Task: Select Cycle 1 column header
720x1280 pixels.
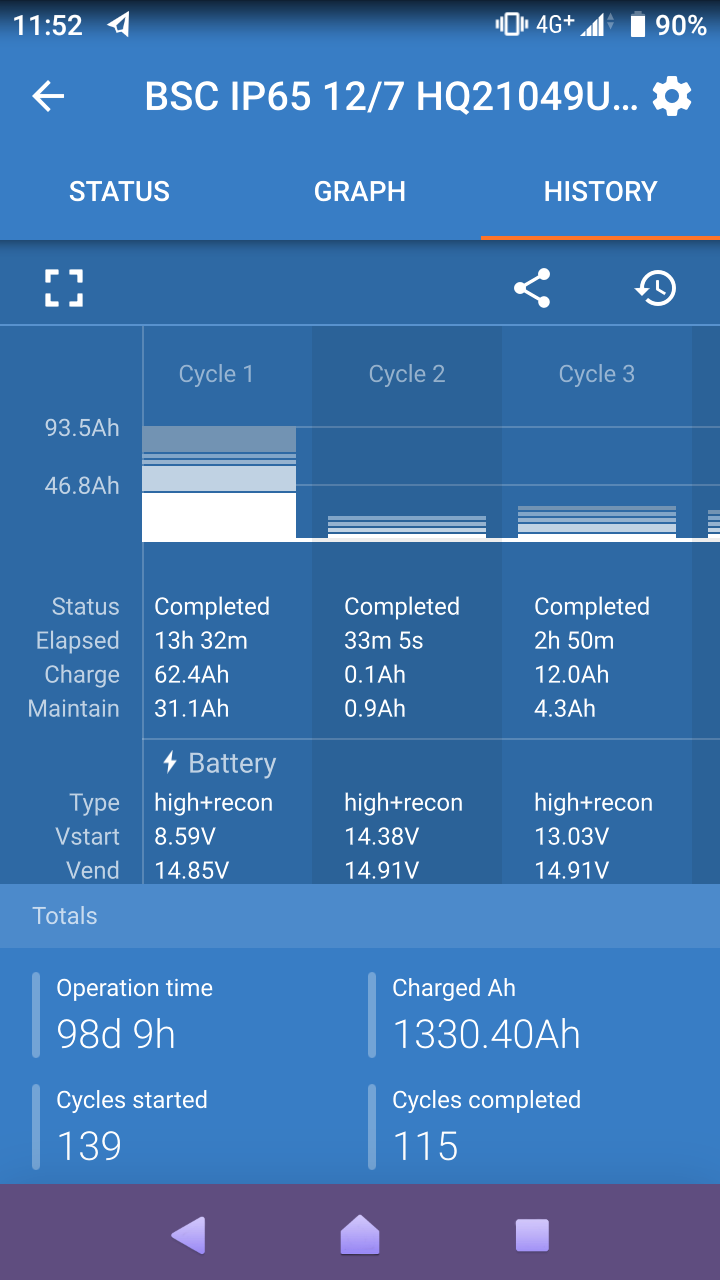Action: click(x=216, y=374)
